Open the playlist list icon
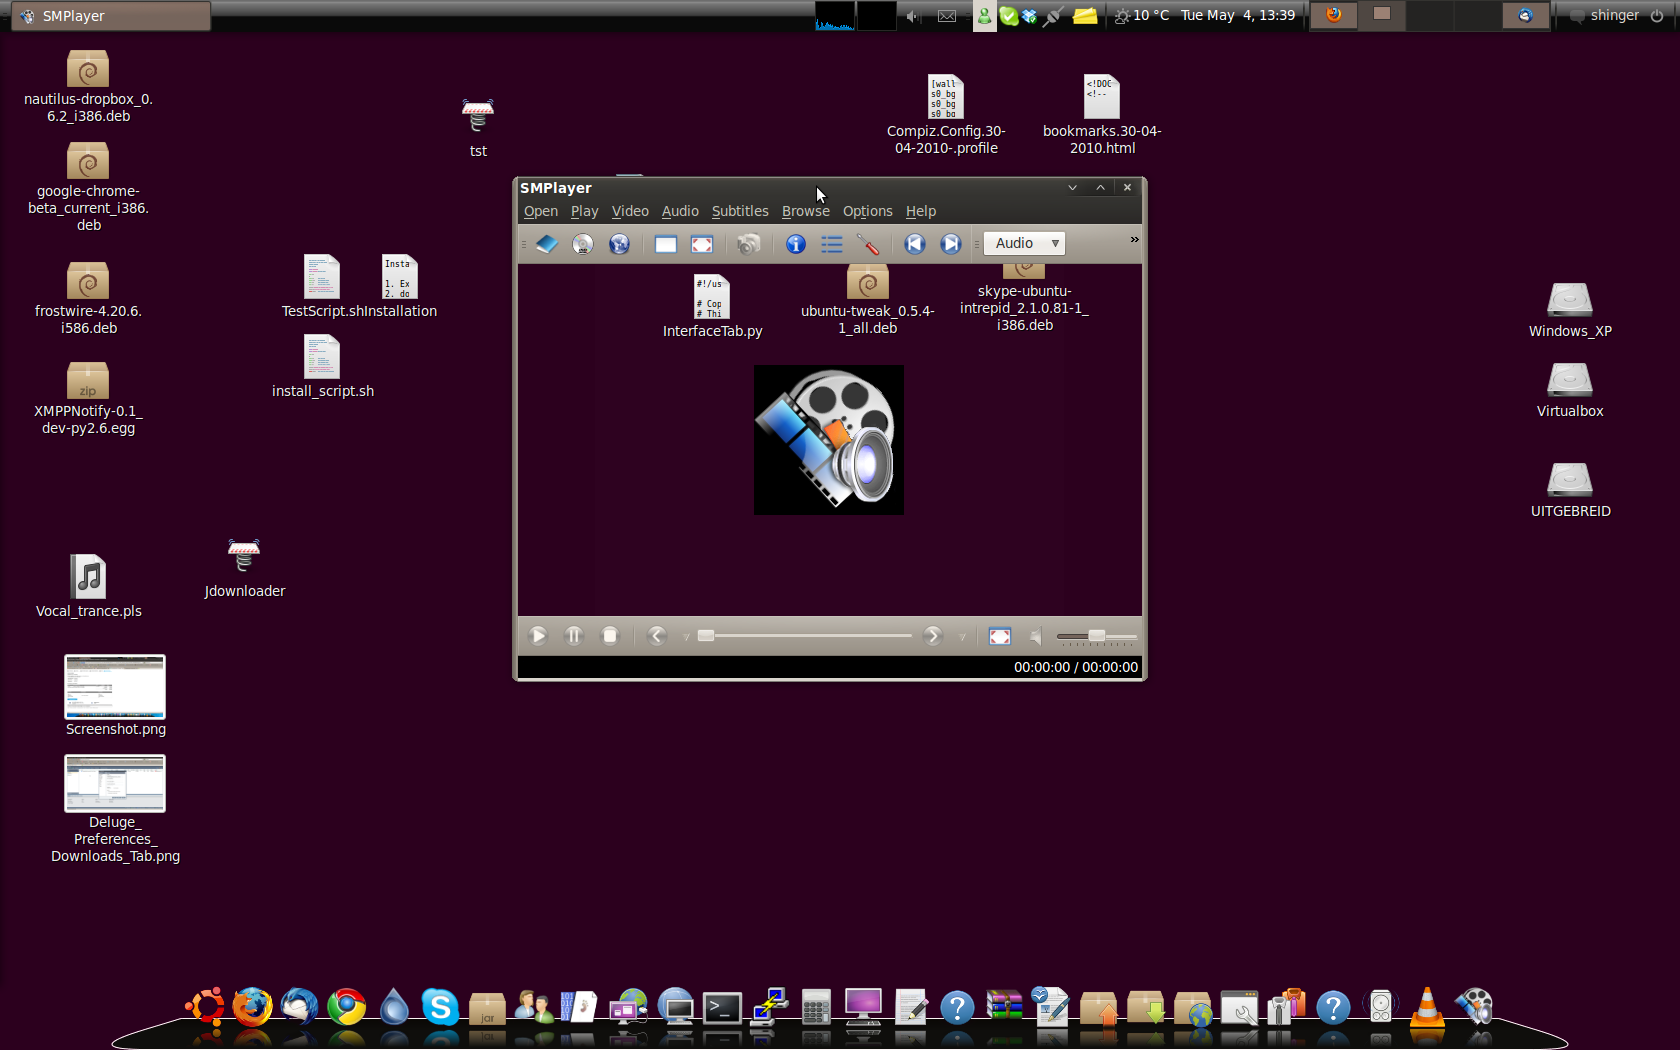This screenshot has width=1680, height=1050. tap(832, 244)
